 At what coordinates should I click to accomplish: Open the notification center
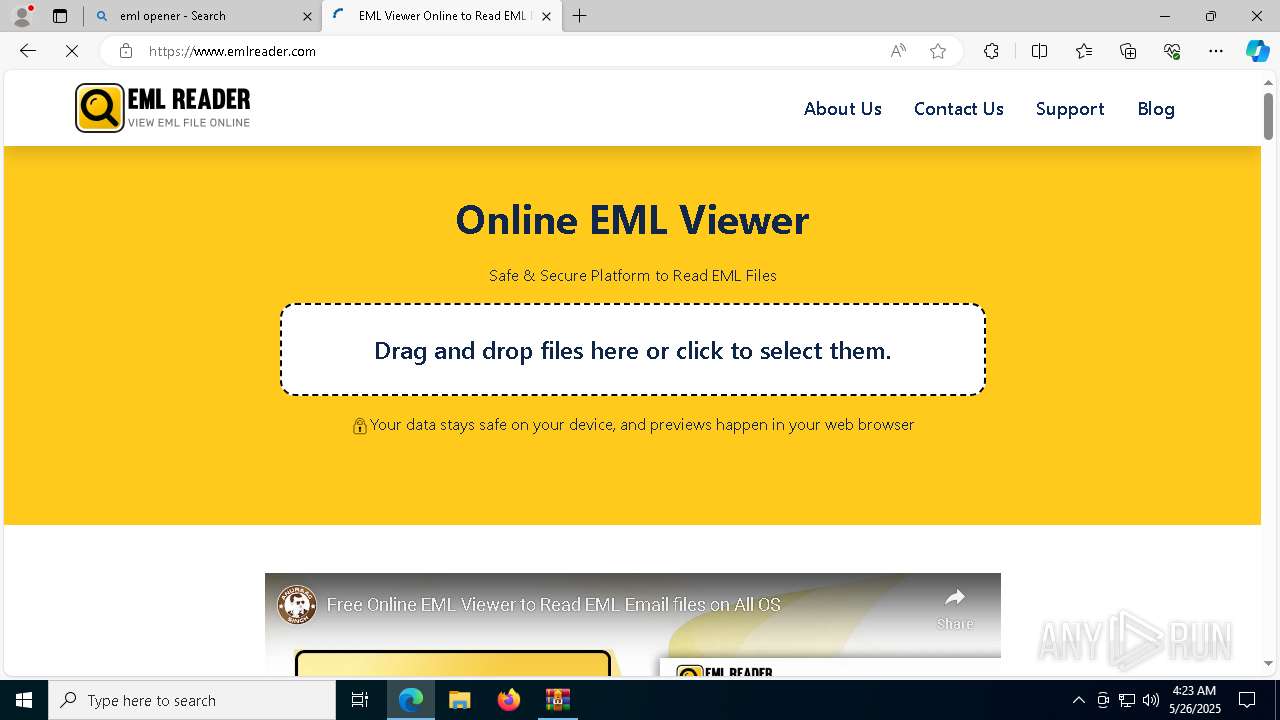click(1247, 700)
